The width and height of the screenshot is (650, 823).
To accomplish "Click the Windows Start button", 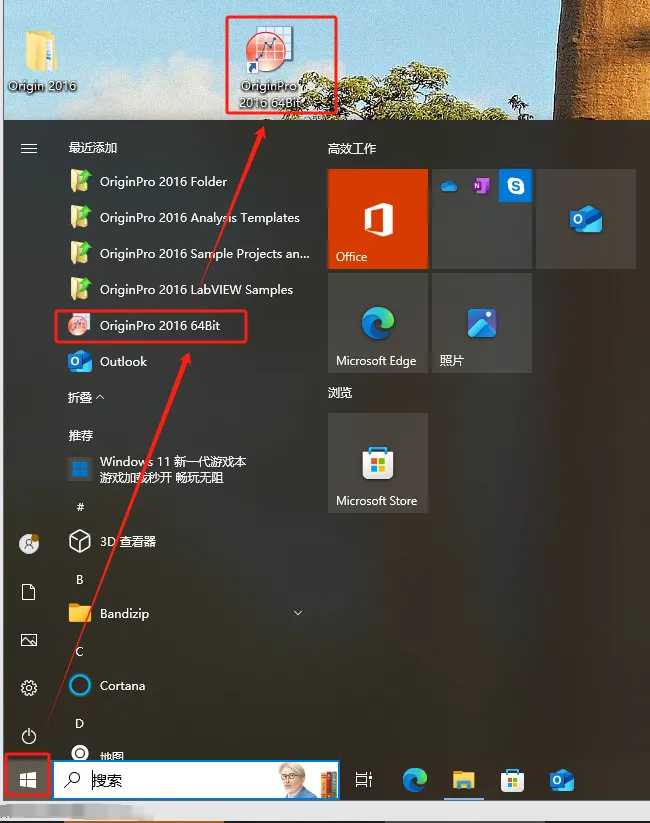I will (x=28, y=780).
